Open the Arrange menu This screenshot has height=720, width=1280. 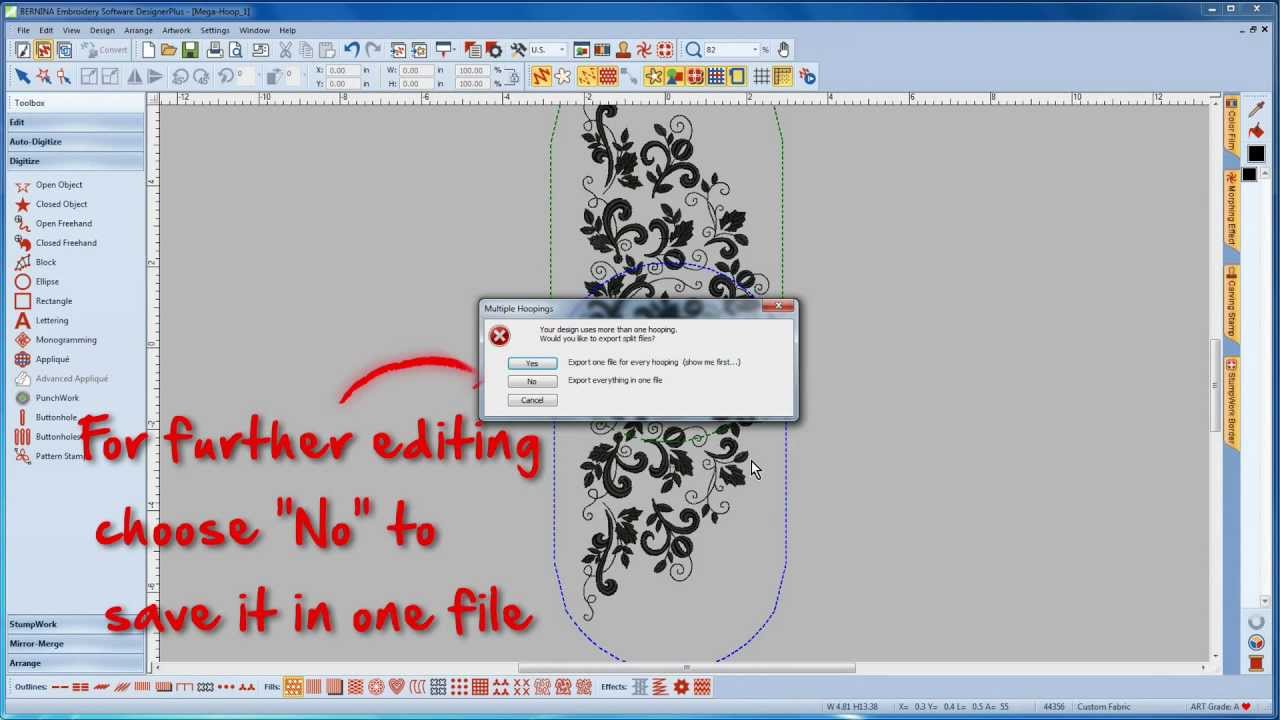[x=138, y=30]
